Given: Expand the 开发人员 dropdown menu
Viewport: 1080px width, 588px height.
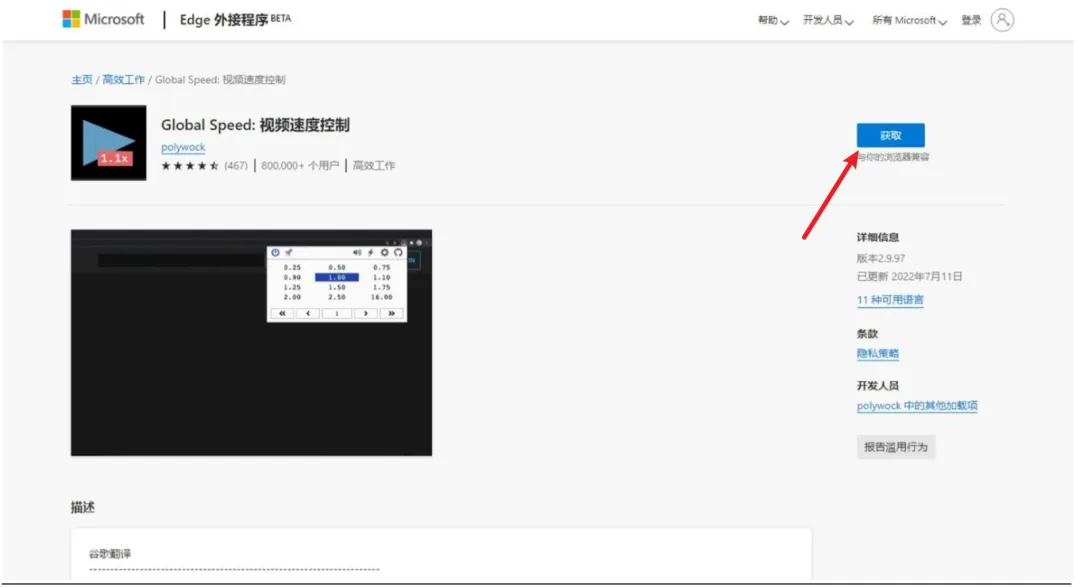Looking at the screenshot, I should click(828, 21).
